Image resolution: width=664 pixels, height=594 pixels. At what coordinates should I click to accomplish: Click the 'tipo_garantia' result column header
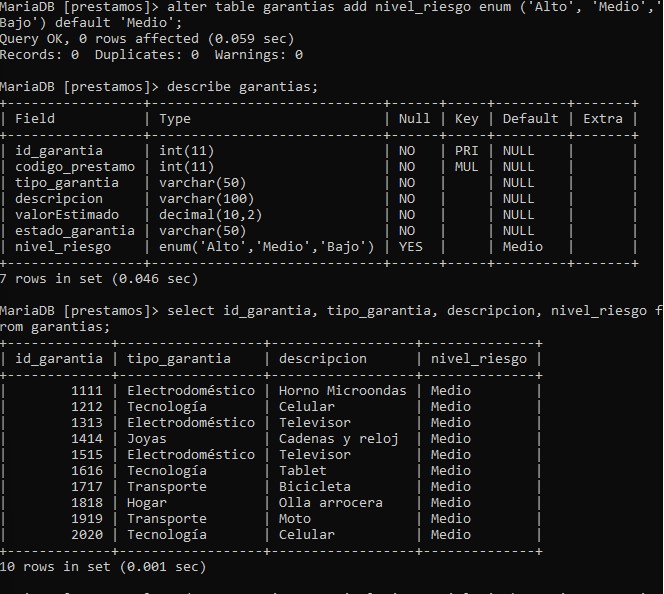(x=179, y=359)
